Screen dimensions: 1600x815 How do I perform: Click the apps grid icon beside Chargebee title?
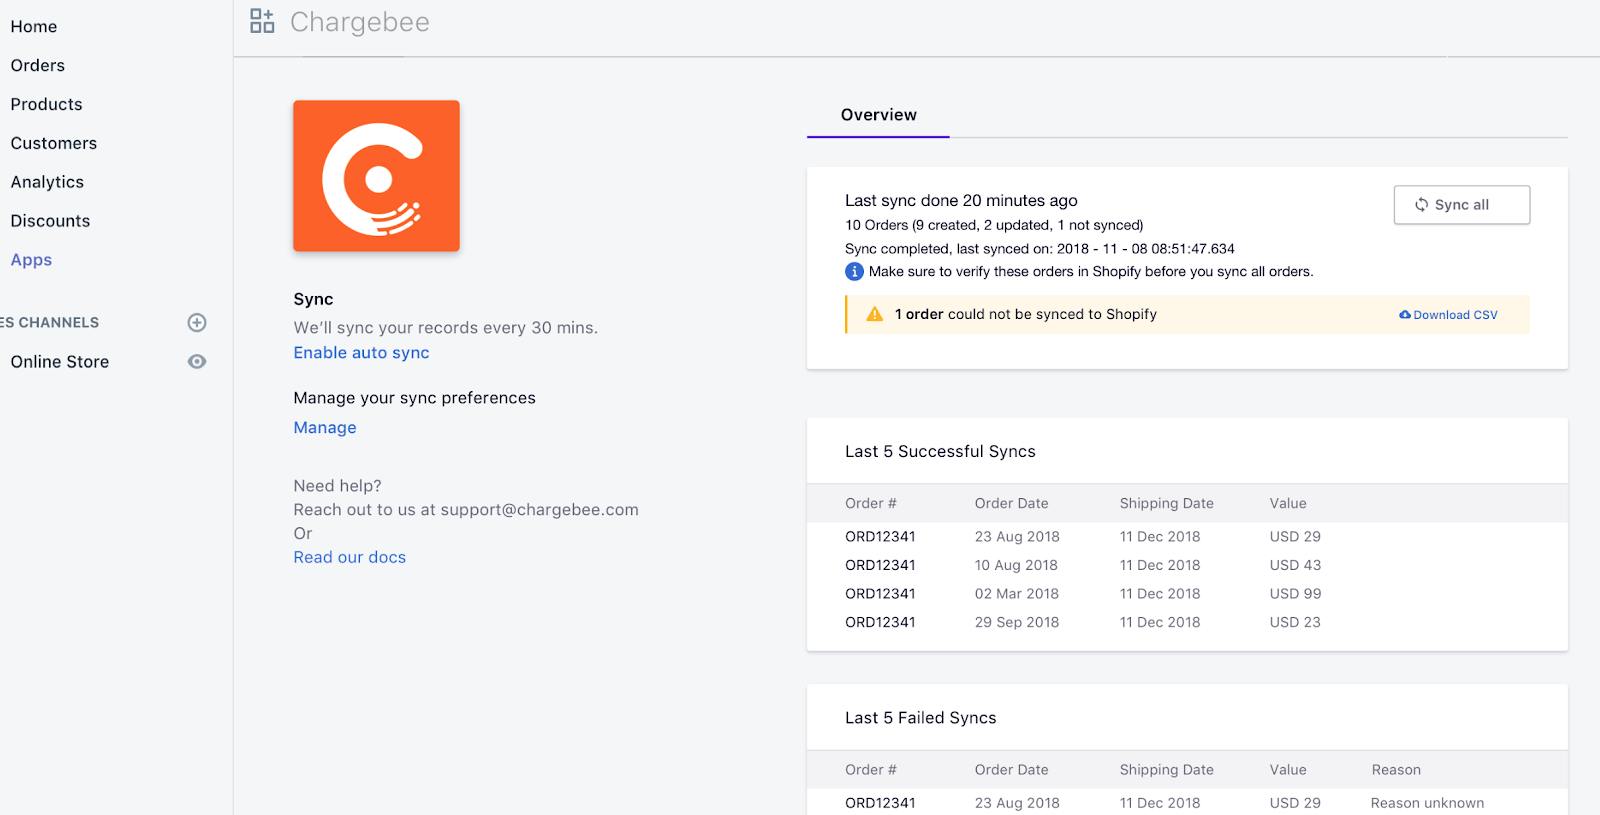pos(262,21)
